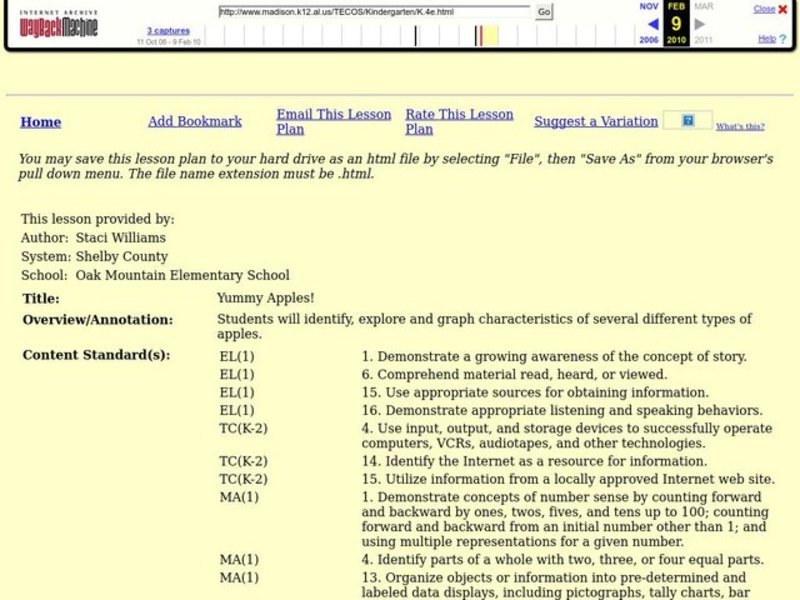Click the Wayback Machine logo

59,24
